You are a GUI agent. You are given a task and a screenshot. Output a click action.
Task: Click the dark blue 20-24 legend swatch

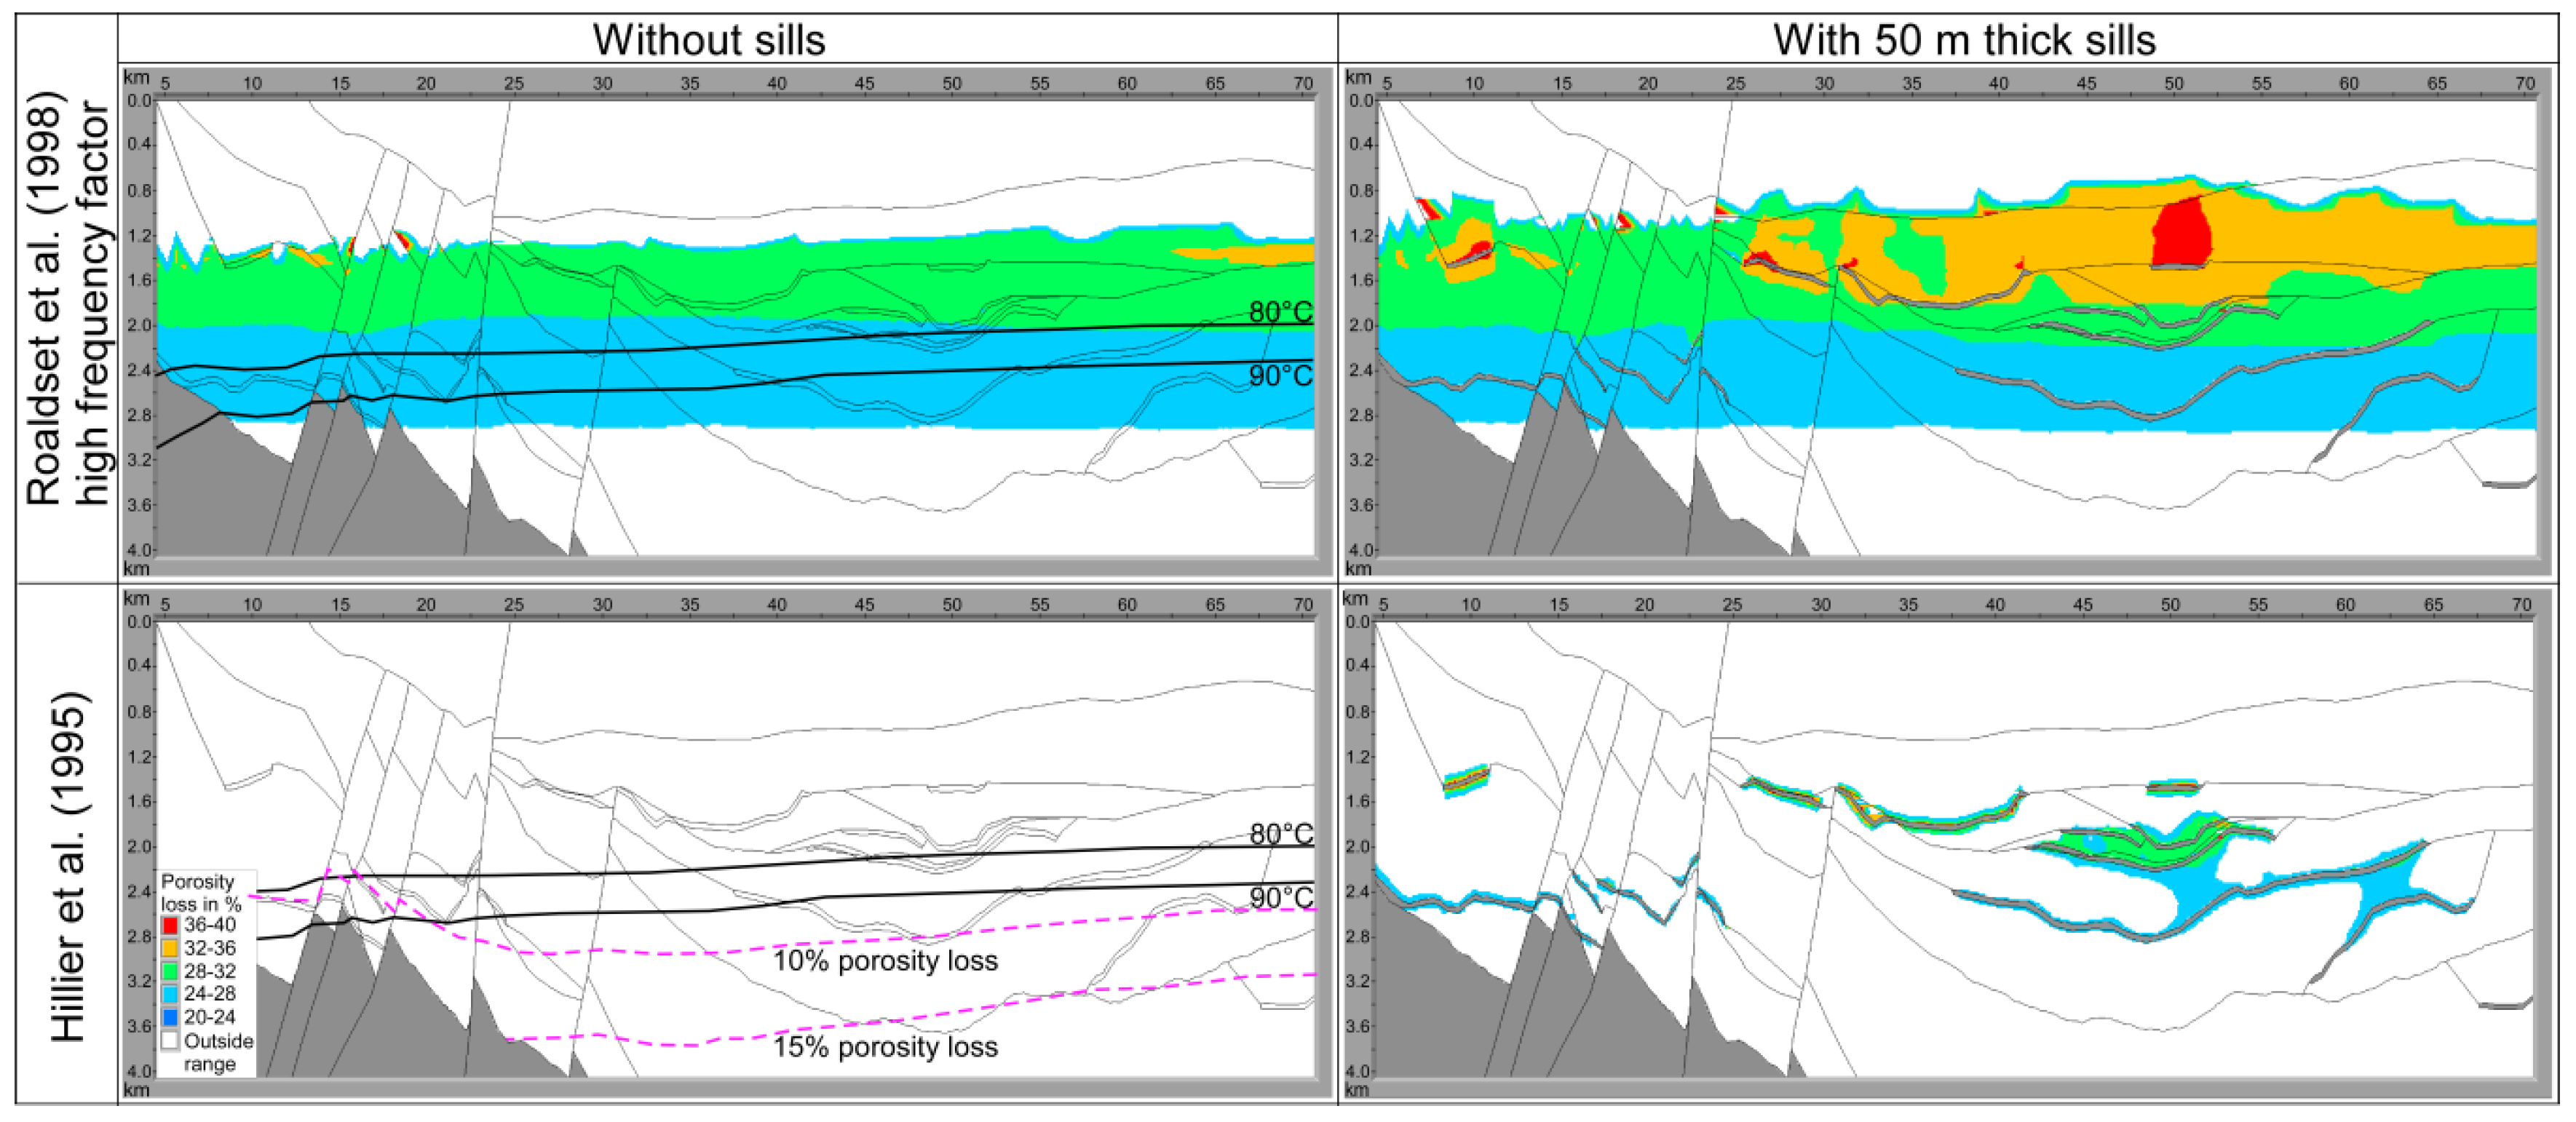click(x=170, y=1017)
